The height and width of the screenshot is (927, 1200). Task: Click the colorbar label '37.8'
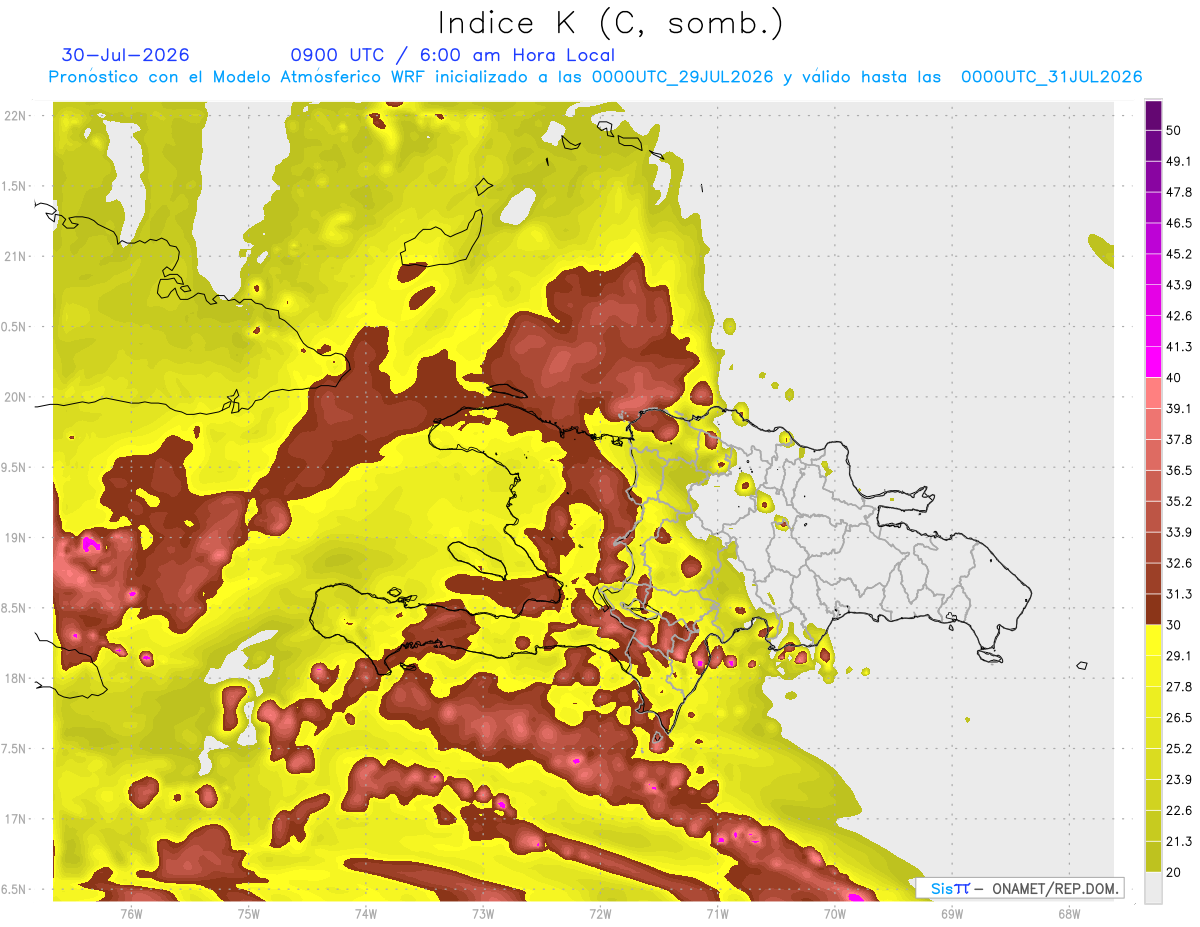tap(1179, 439)
